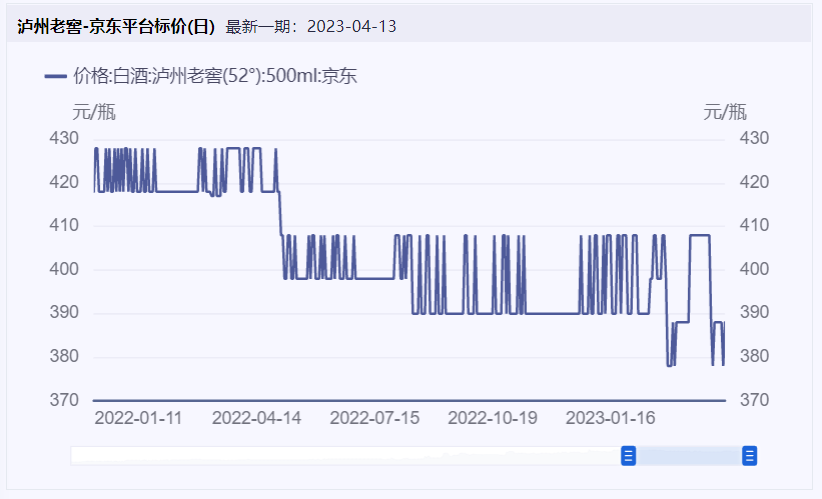Click the x-axis date label 2023-01-16

point(611,418)
